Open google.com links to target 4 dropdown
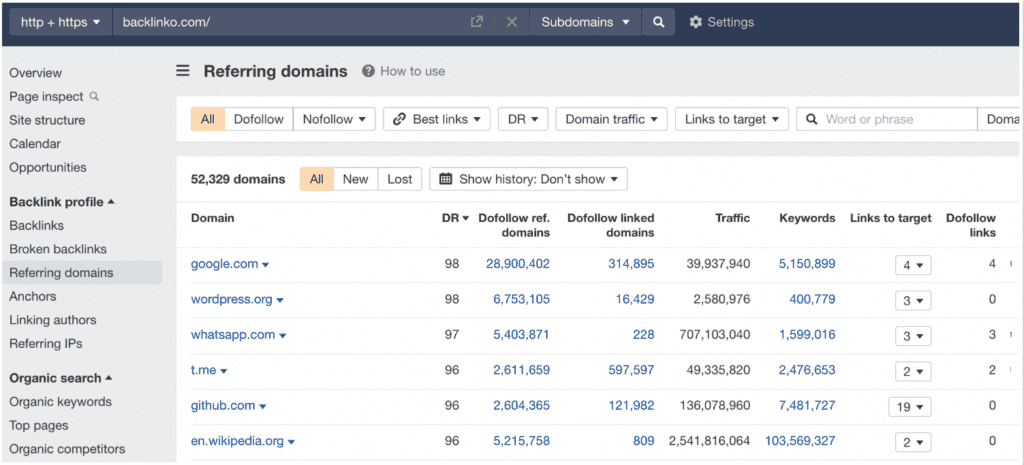The width and height of the screenshot is (1024, 465). pyautogui.click(x=913, y=265)
